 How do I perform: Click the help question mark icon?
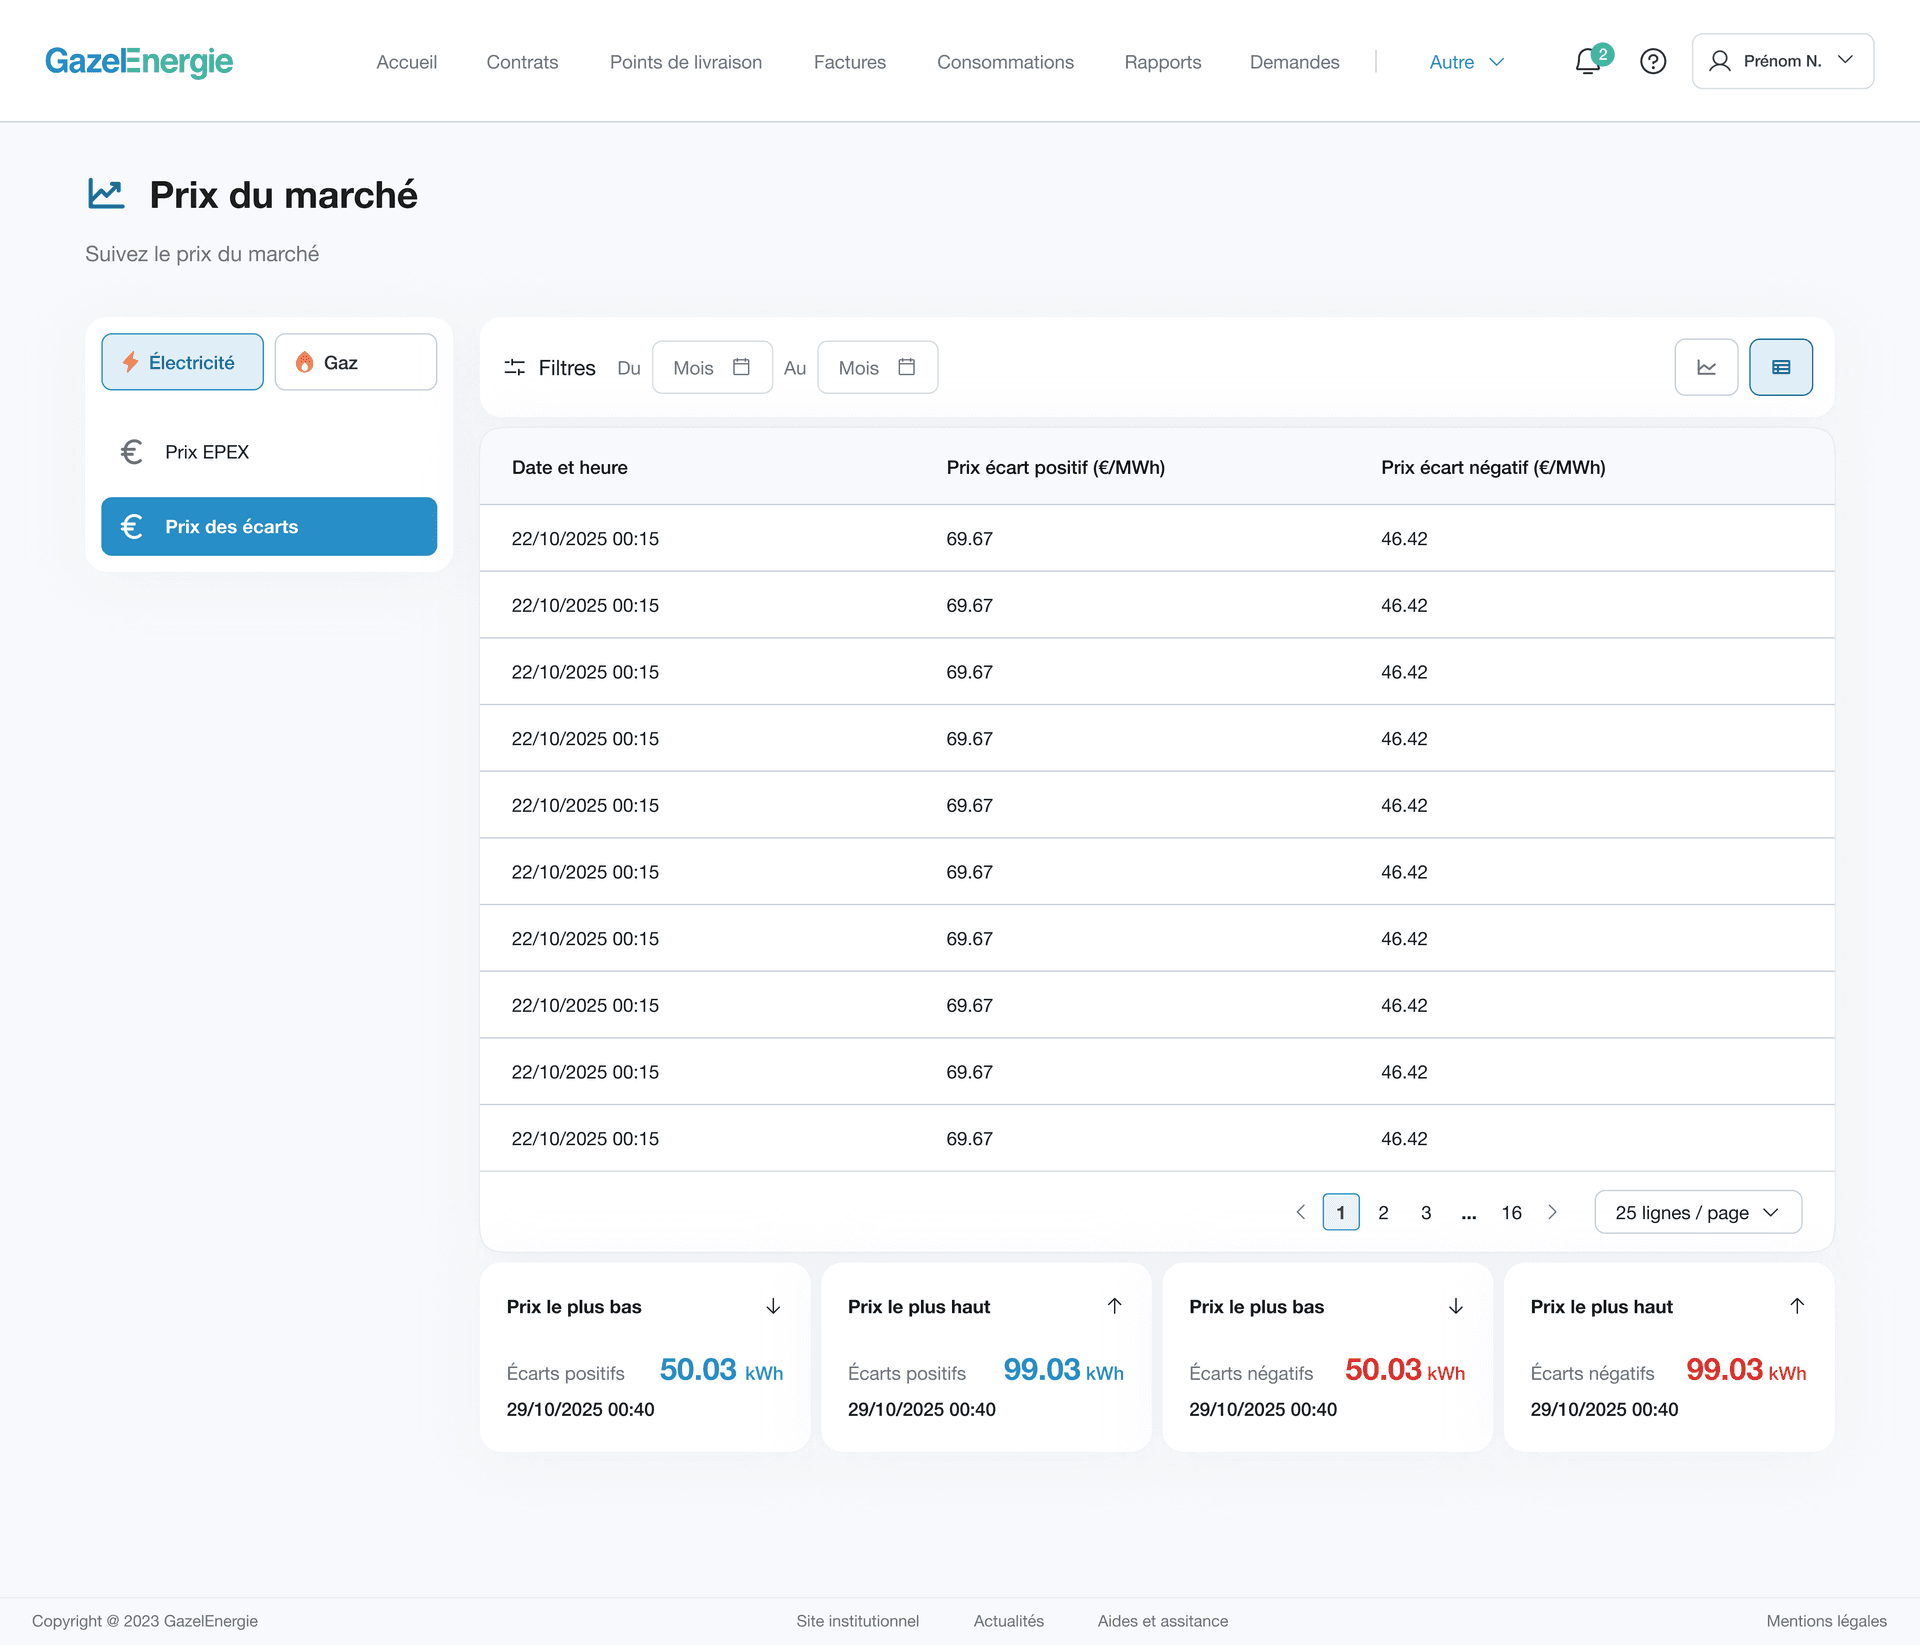[x=1653, y=62]
